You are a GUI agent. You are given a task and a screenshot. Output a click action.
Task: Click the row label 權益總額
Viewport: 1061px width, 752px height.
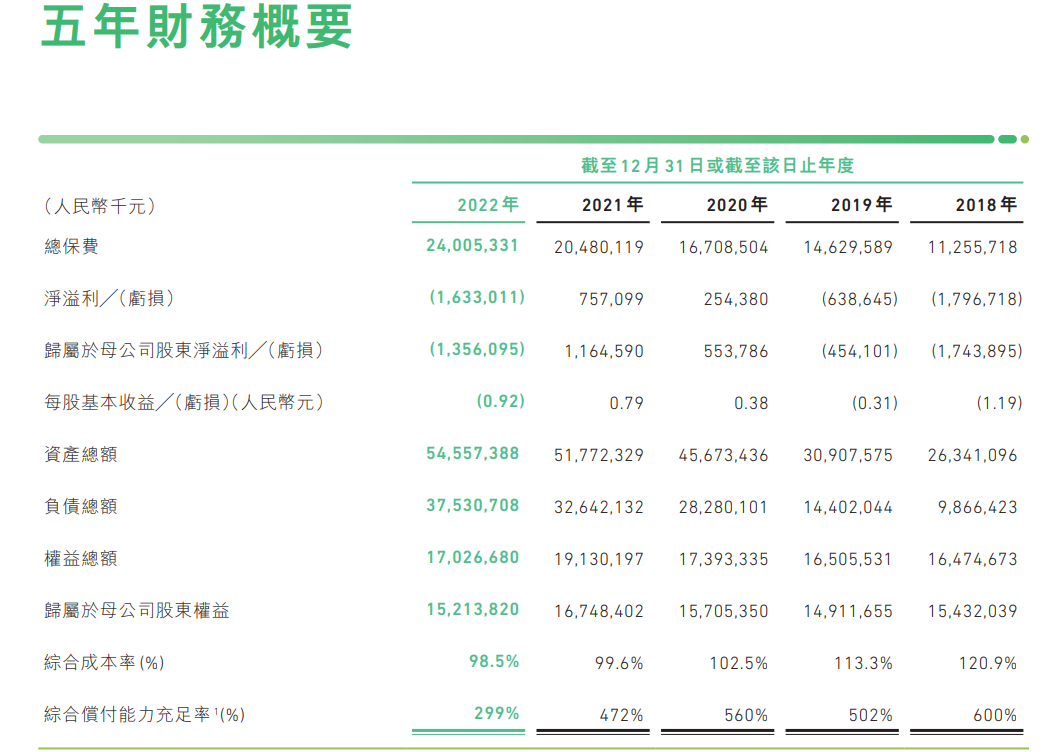(x=81, y=558)
